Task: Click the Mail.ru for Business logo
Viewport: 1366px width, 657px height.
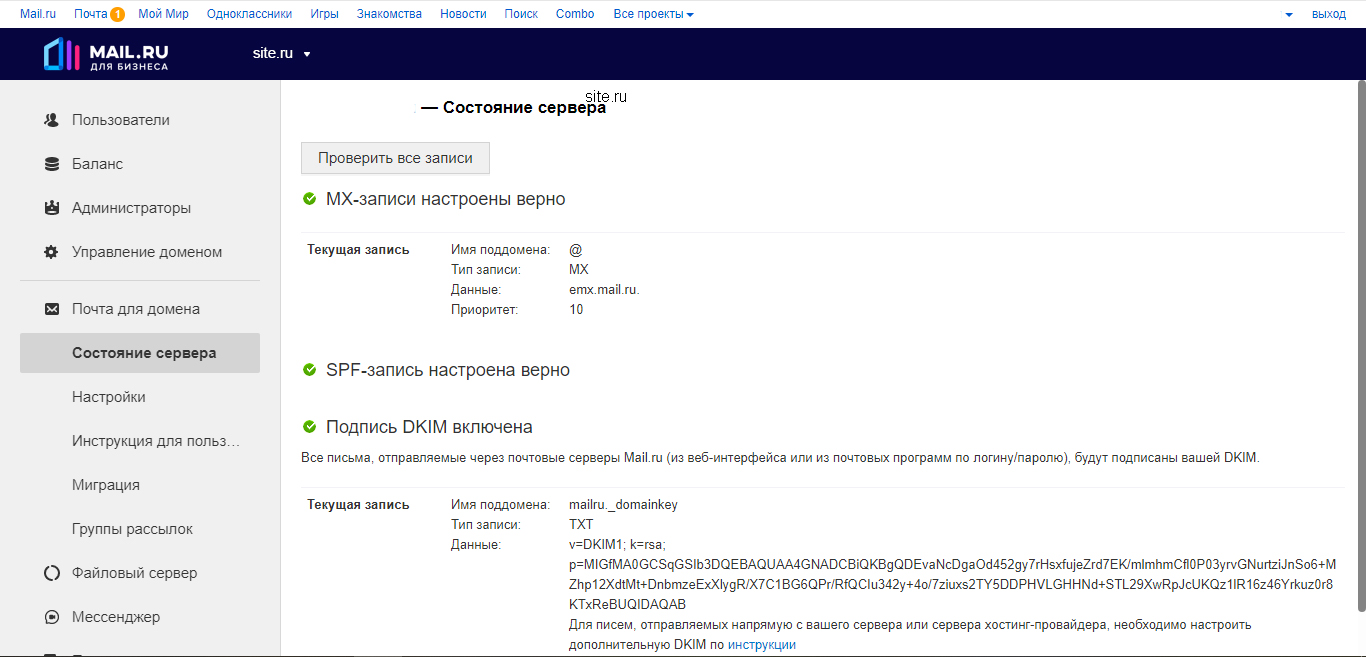Action: click(106, 54)
